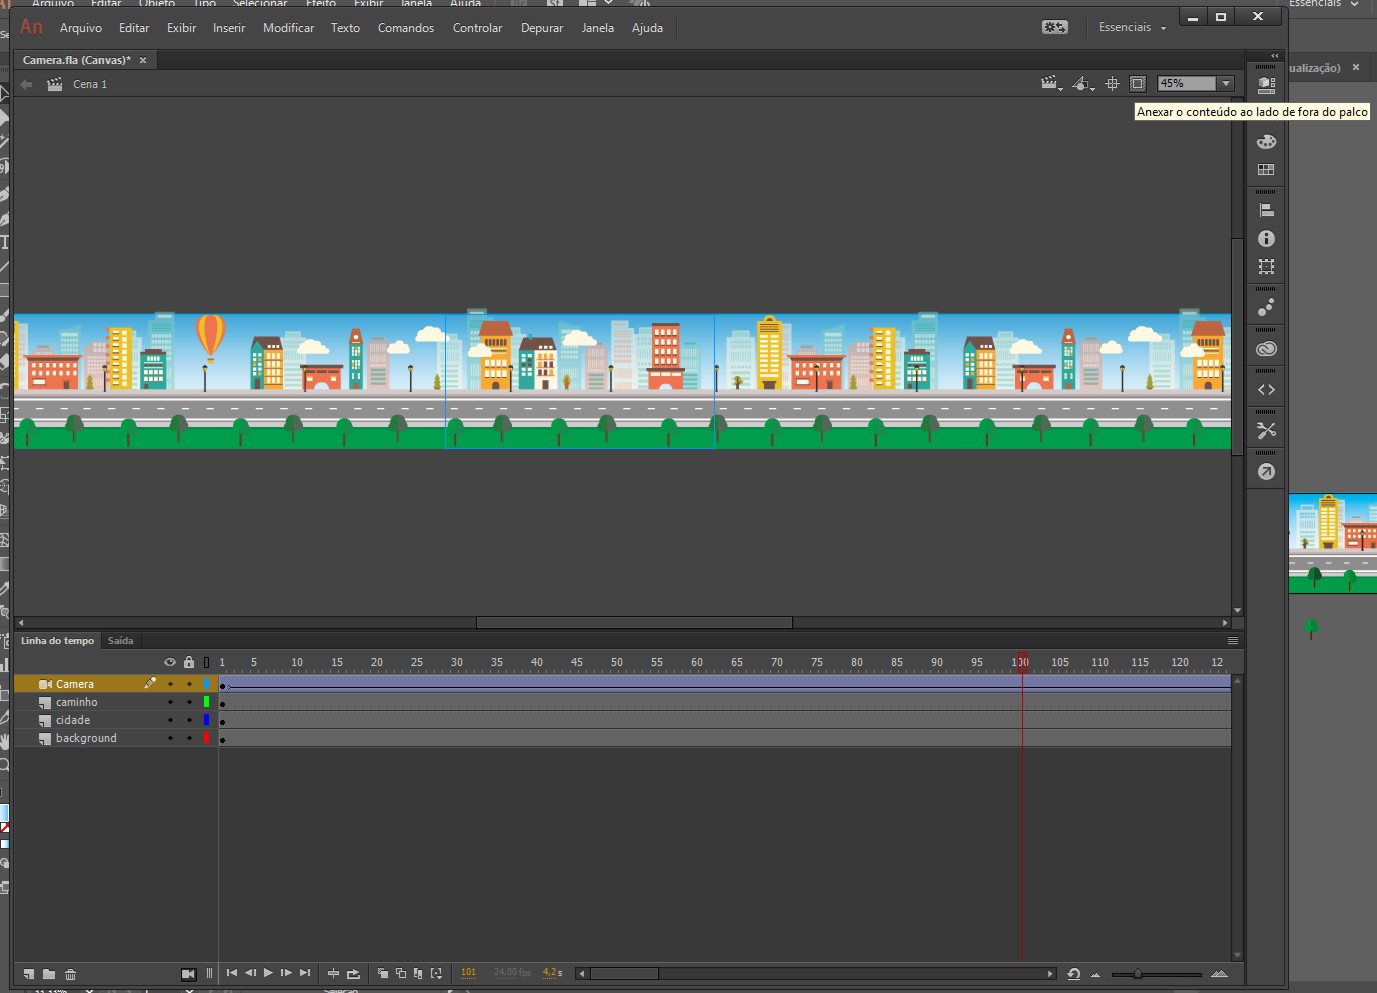Open the Edit Scene clapperboard dropdown

pos(1051,84)
